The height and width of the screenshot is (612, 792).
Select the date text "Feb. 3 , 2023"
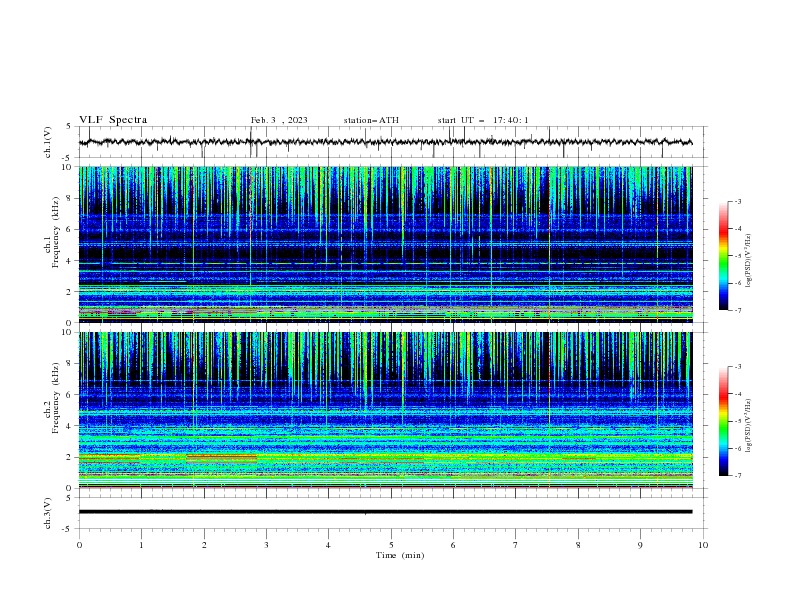(279, 120)
